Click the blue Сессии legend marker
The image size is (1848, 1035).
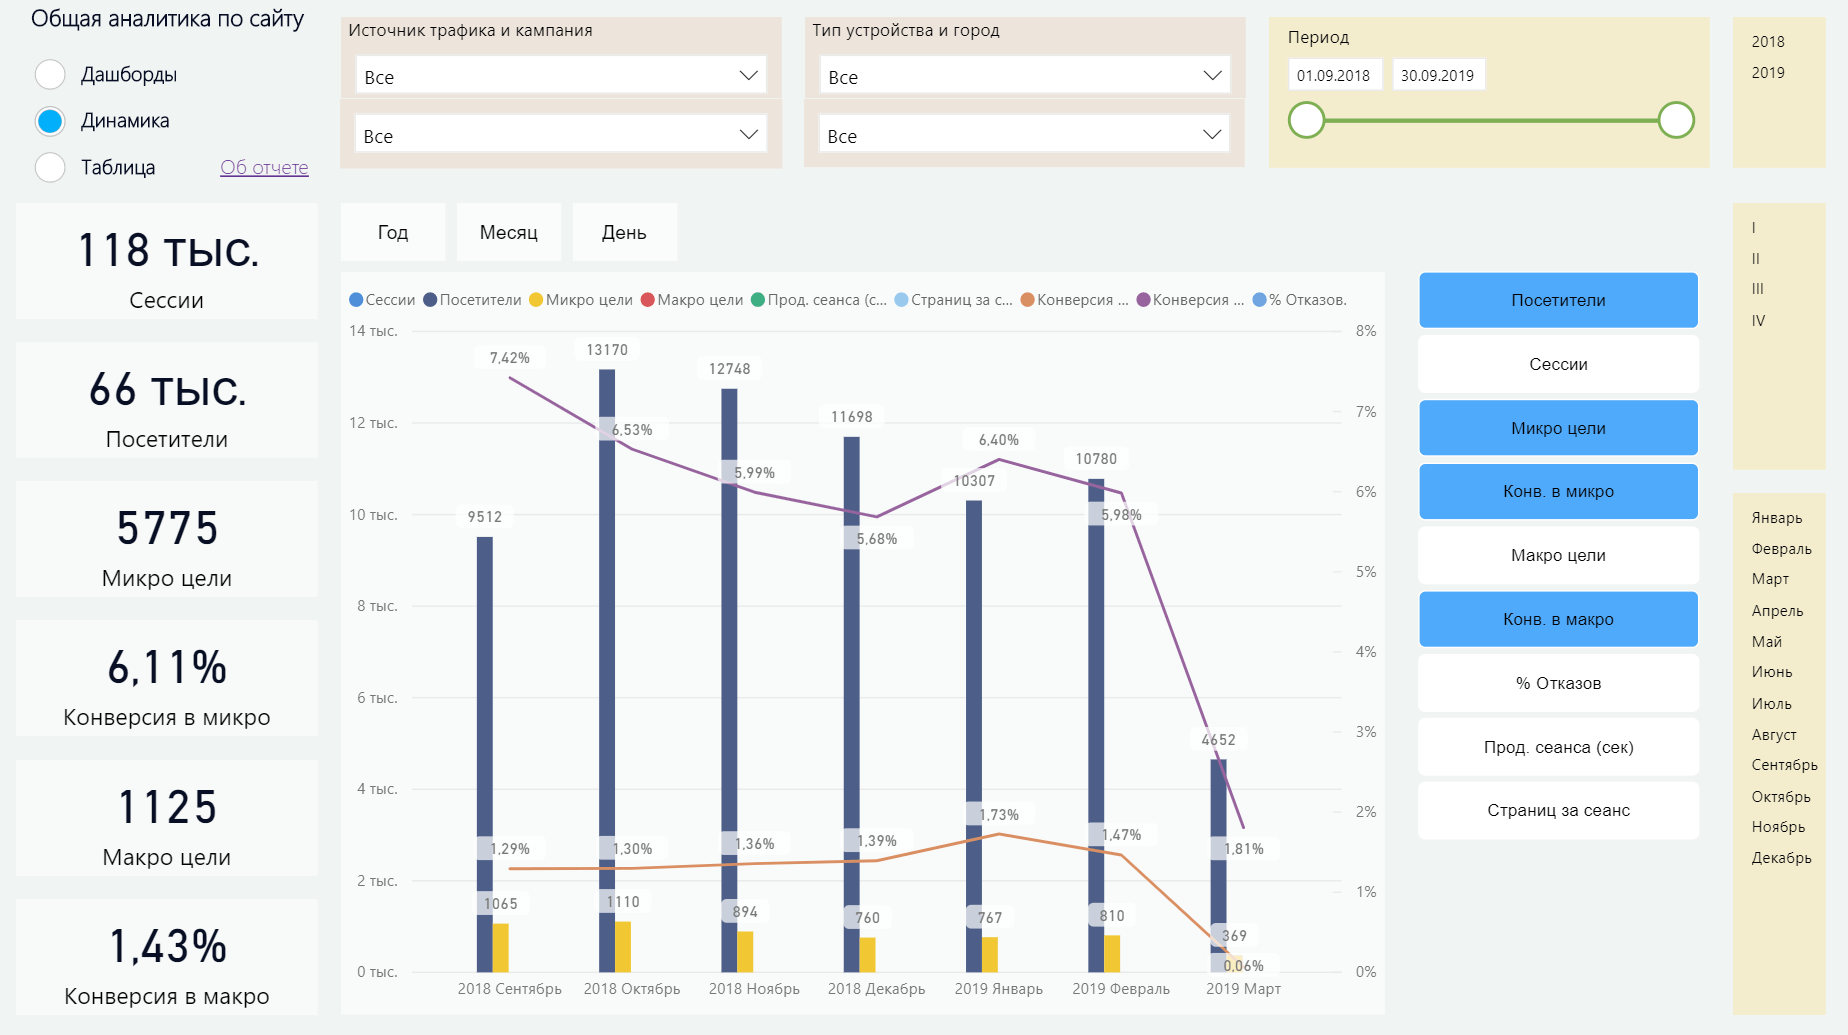tap(356, 300)
